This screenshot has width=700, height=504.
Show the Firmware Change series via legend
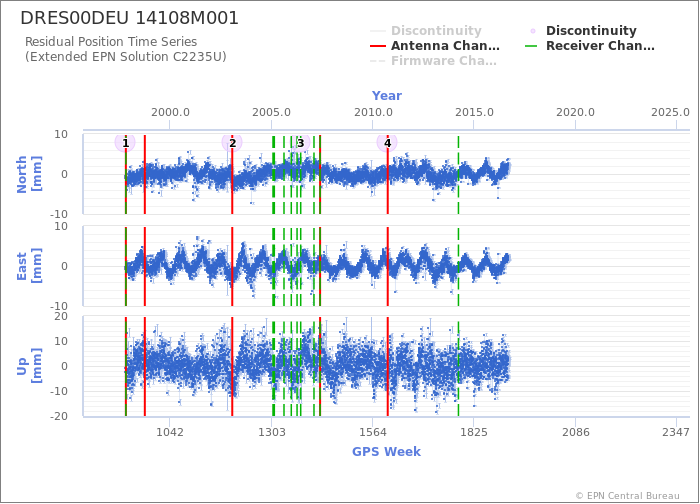(x=433, y=61)
